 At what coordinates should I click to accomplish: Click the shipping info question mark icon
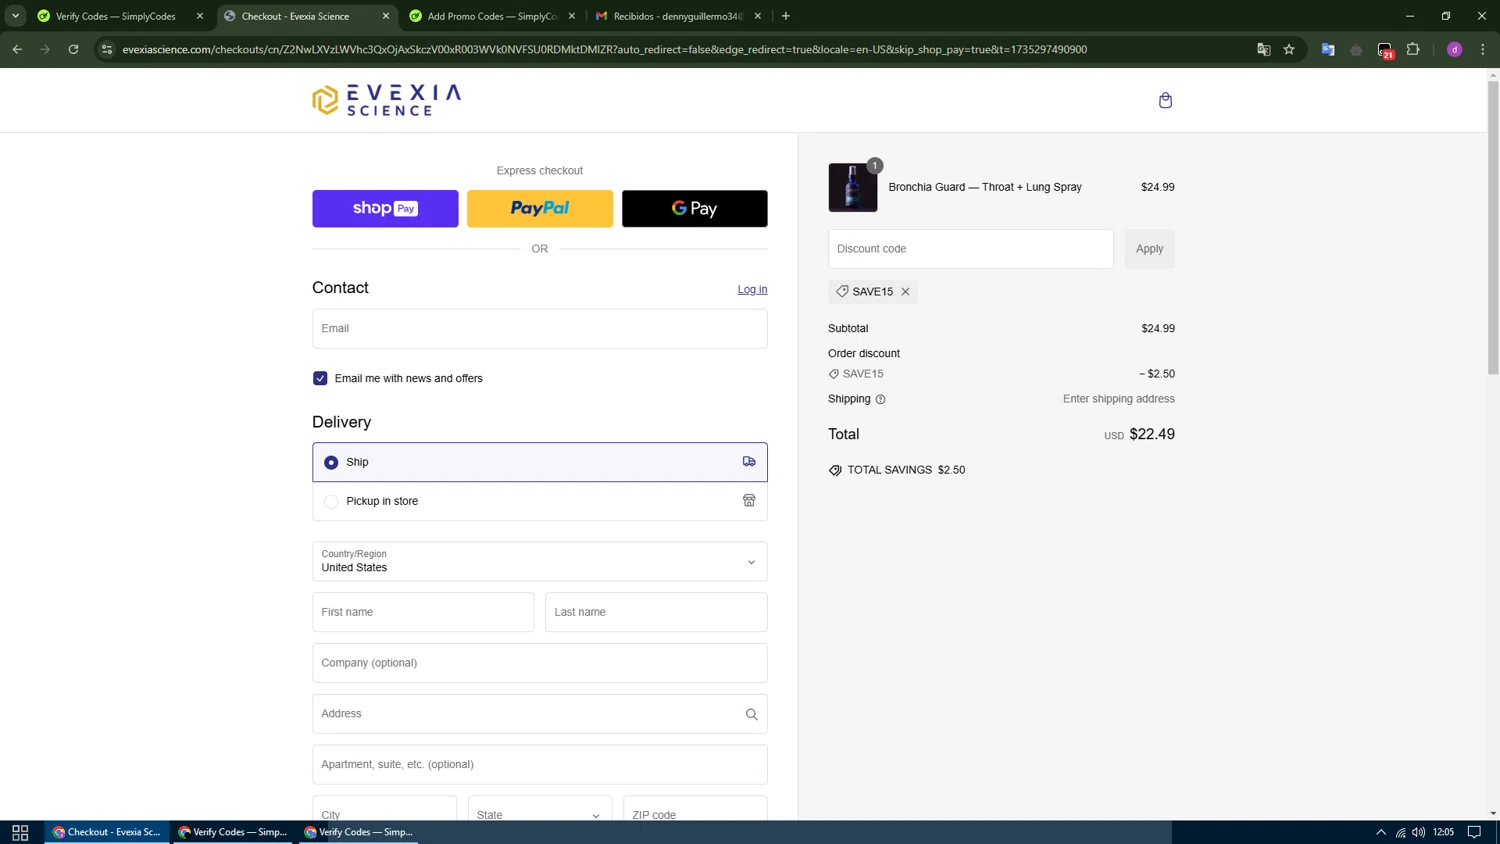click(x=880, y=399)
